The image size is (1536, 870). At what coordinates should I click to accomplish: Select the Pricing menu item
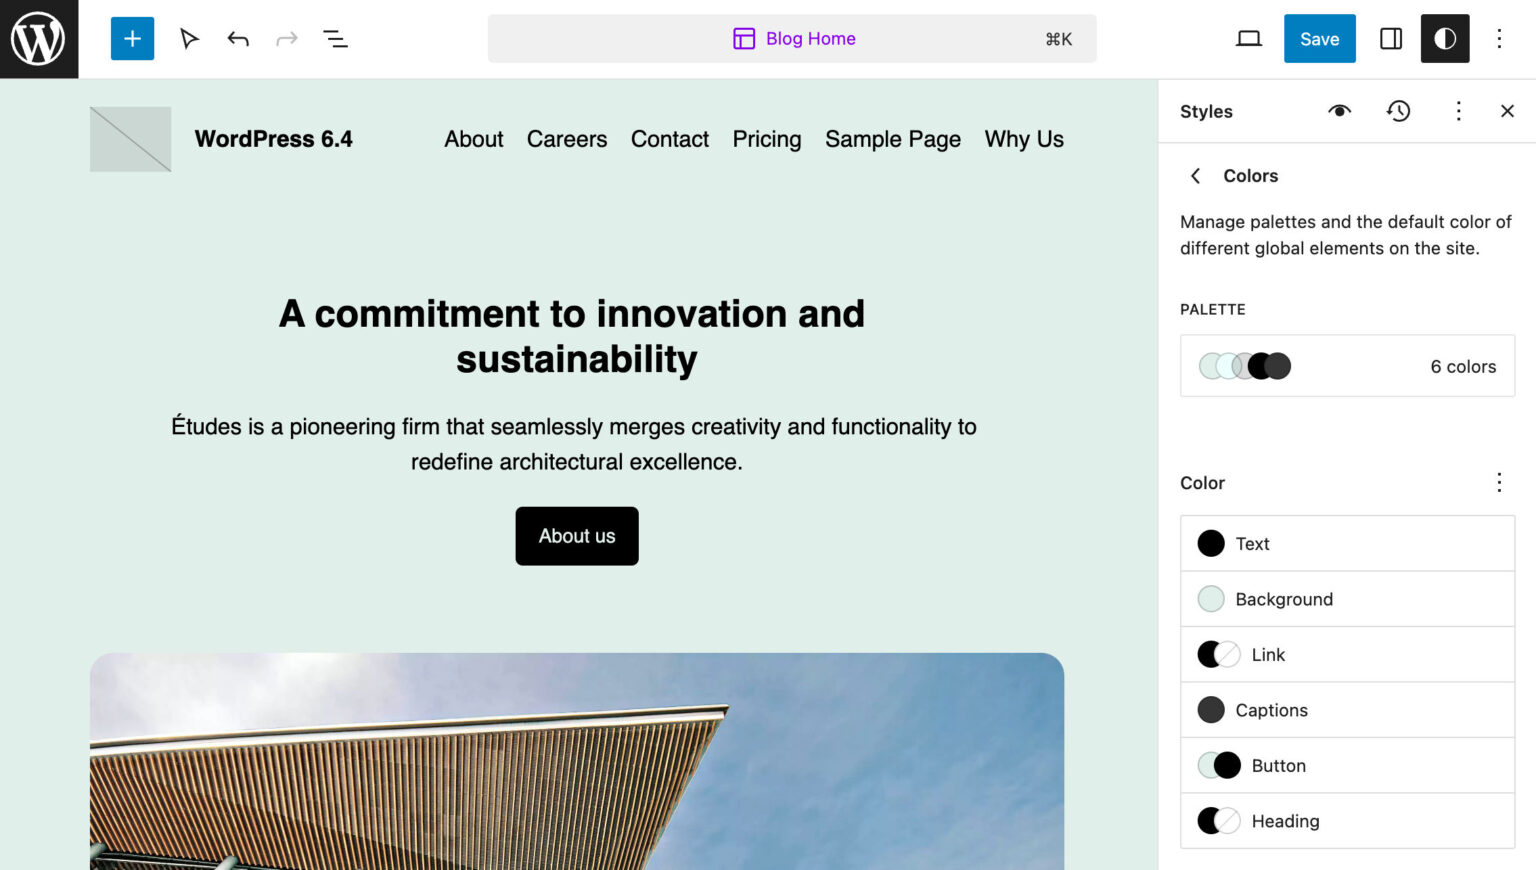pos(767,139)
